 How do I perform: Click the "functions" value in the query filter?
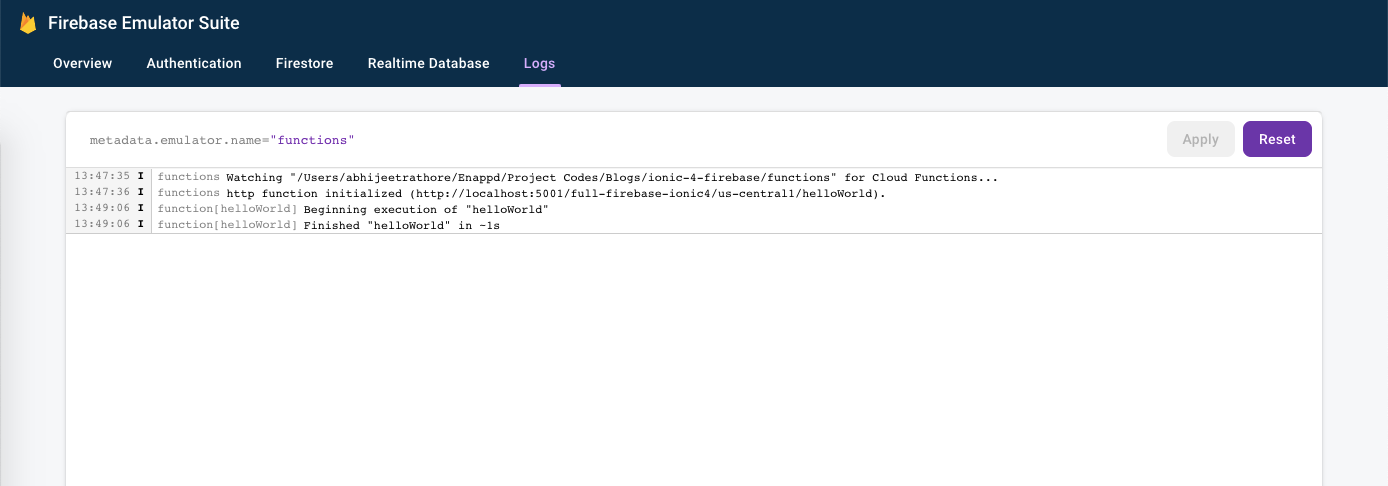click(312, 140)
